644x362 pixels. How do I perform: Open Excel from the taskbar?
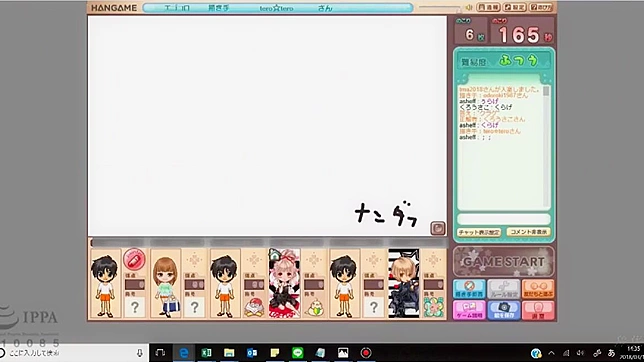point(206,353)
